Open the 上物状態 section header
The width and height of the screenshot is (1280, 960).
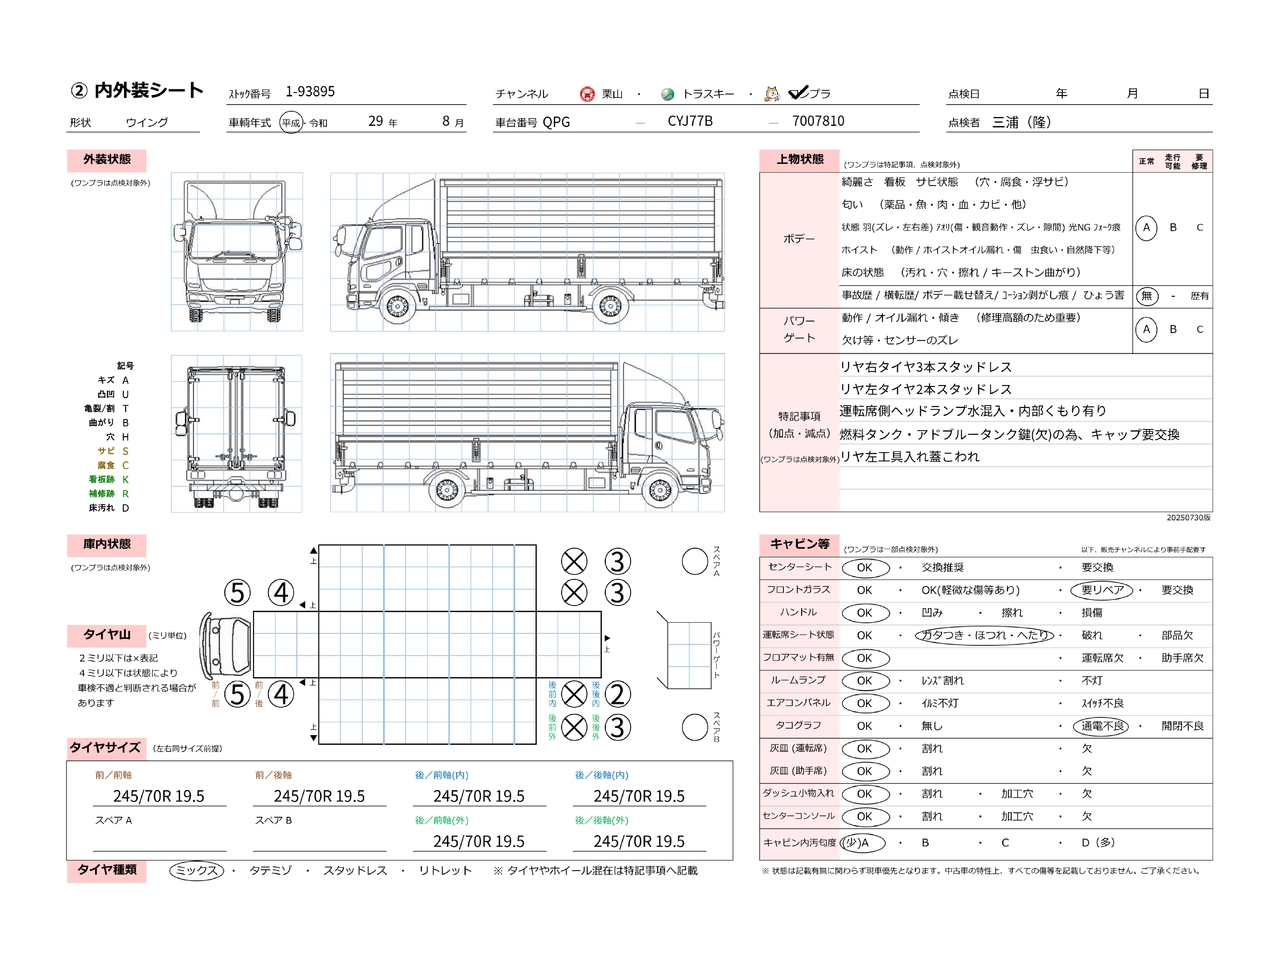pyautogui.click(x=800, y=160)
